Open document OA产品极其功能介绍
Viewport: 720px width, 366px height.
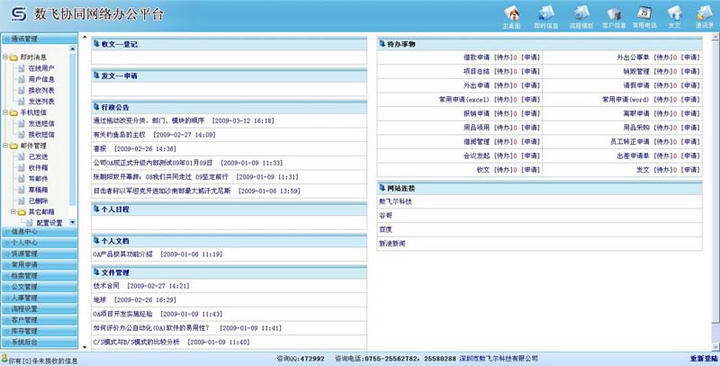[x=123, y=254]
